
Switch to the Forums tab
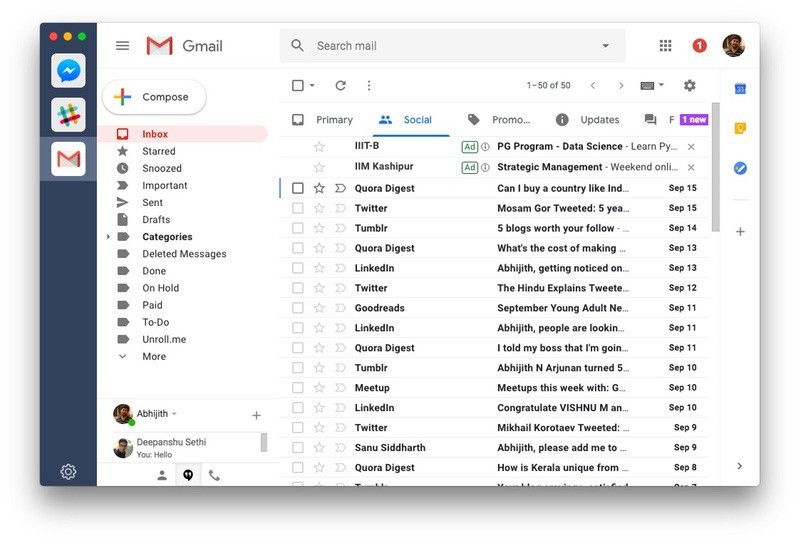click(676, 120)
